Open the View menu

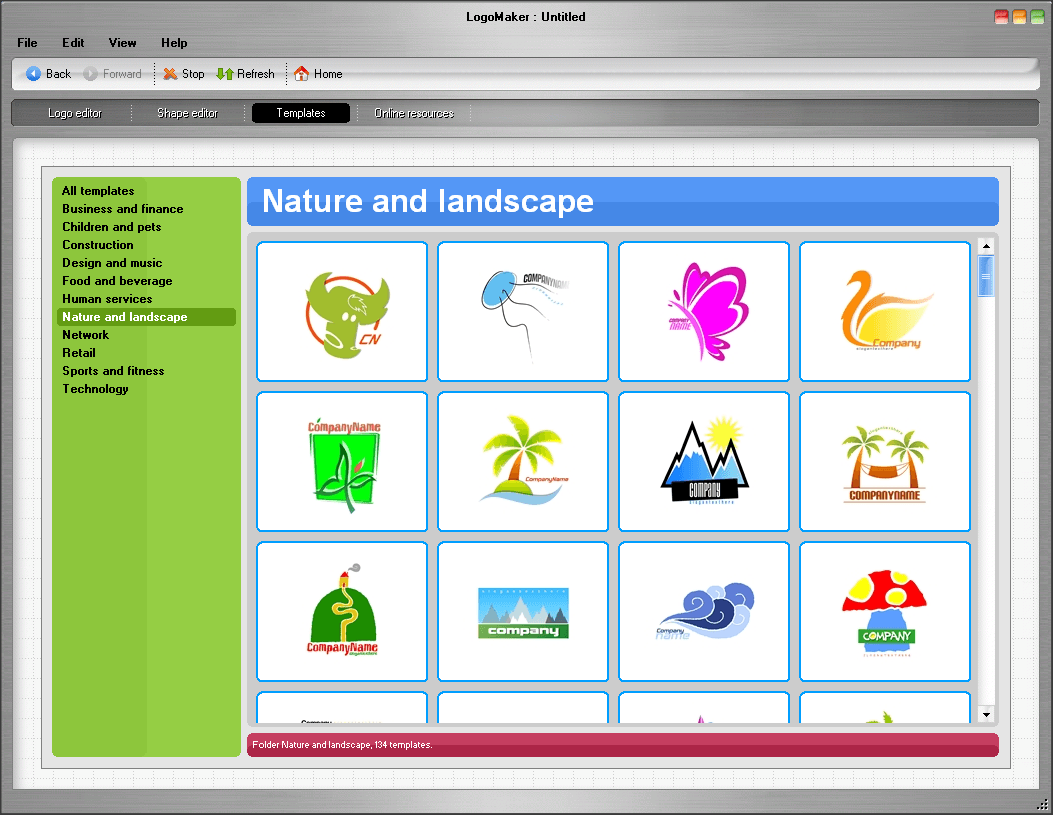(122, 43)
